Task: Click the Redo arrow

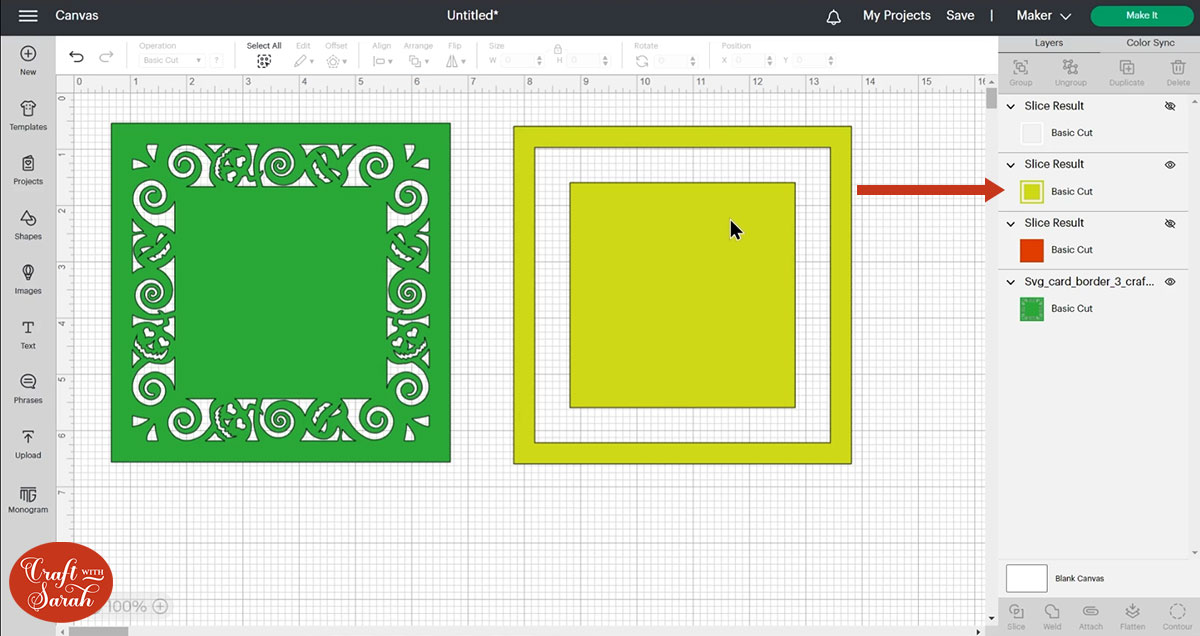Action: [x=106, y=57]
